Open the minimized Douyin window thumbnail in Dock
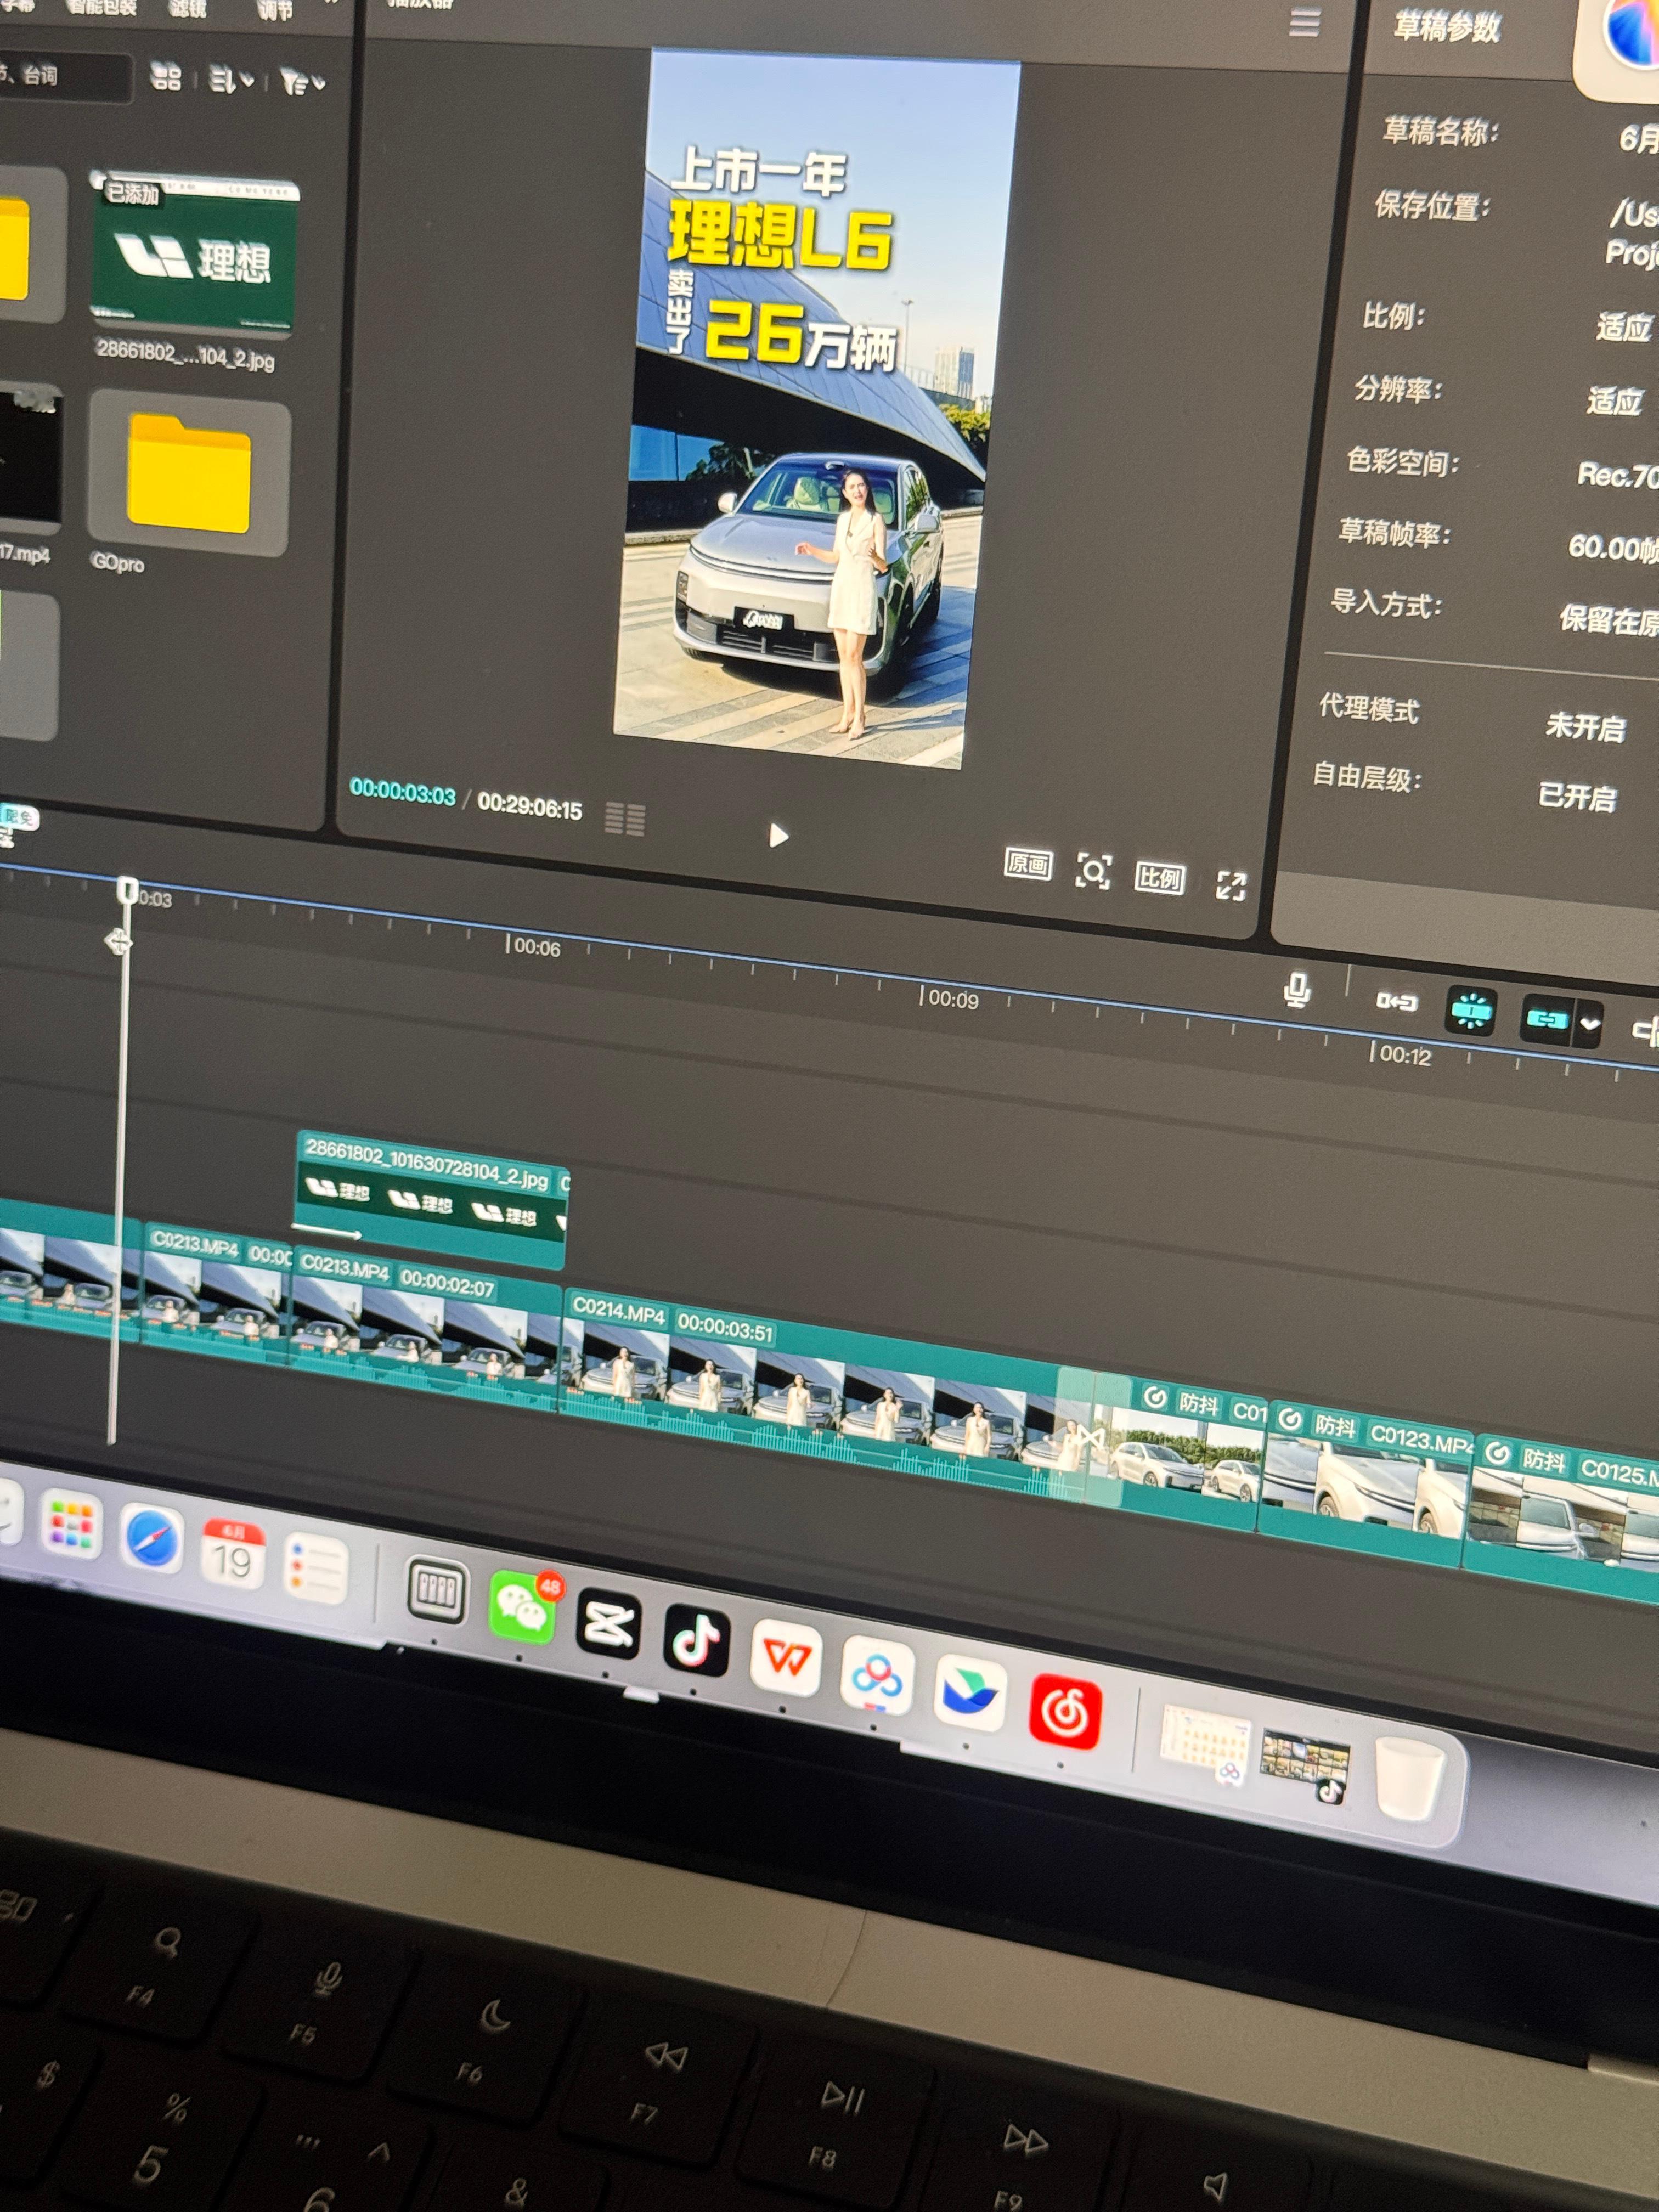1659x2212 pixels. [x=1305, y=1767]
